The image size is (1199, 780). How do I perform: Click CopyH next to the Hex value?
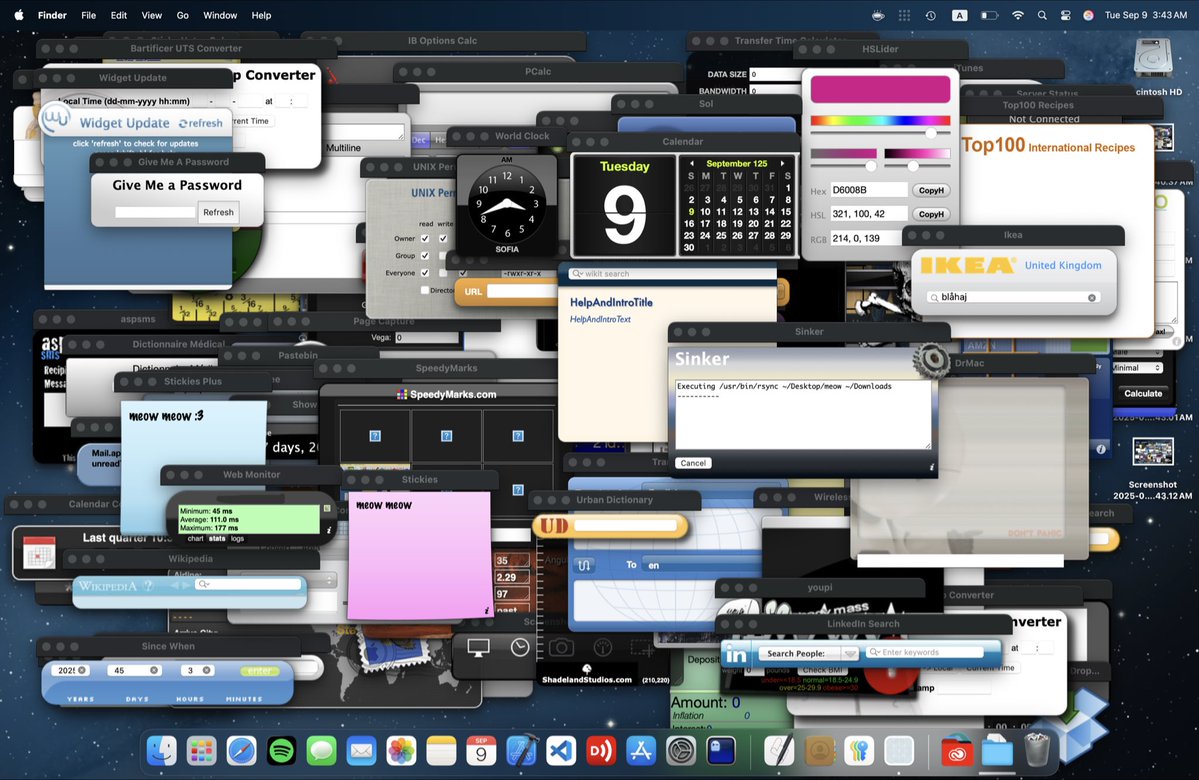tap(931, 190)
